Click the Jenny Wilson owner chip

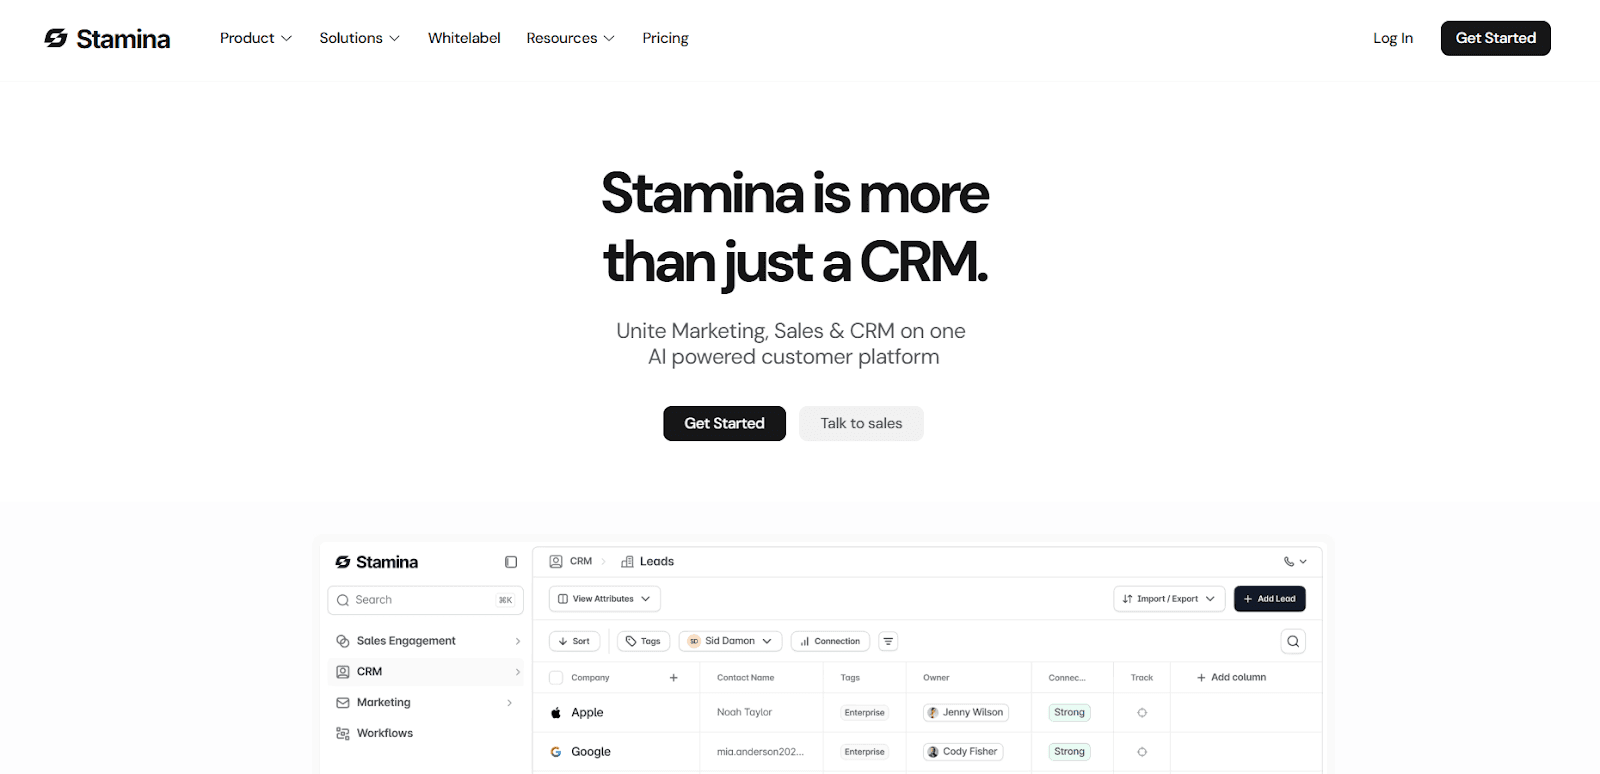click(x=966, y=713)
